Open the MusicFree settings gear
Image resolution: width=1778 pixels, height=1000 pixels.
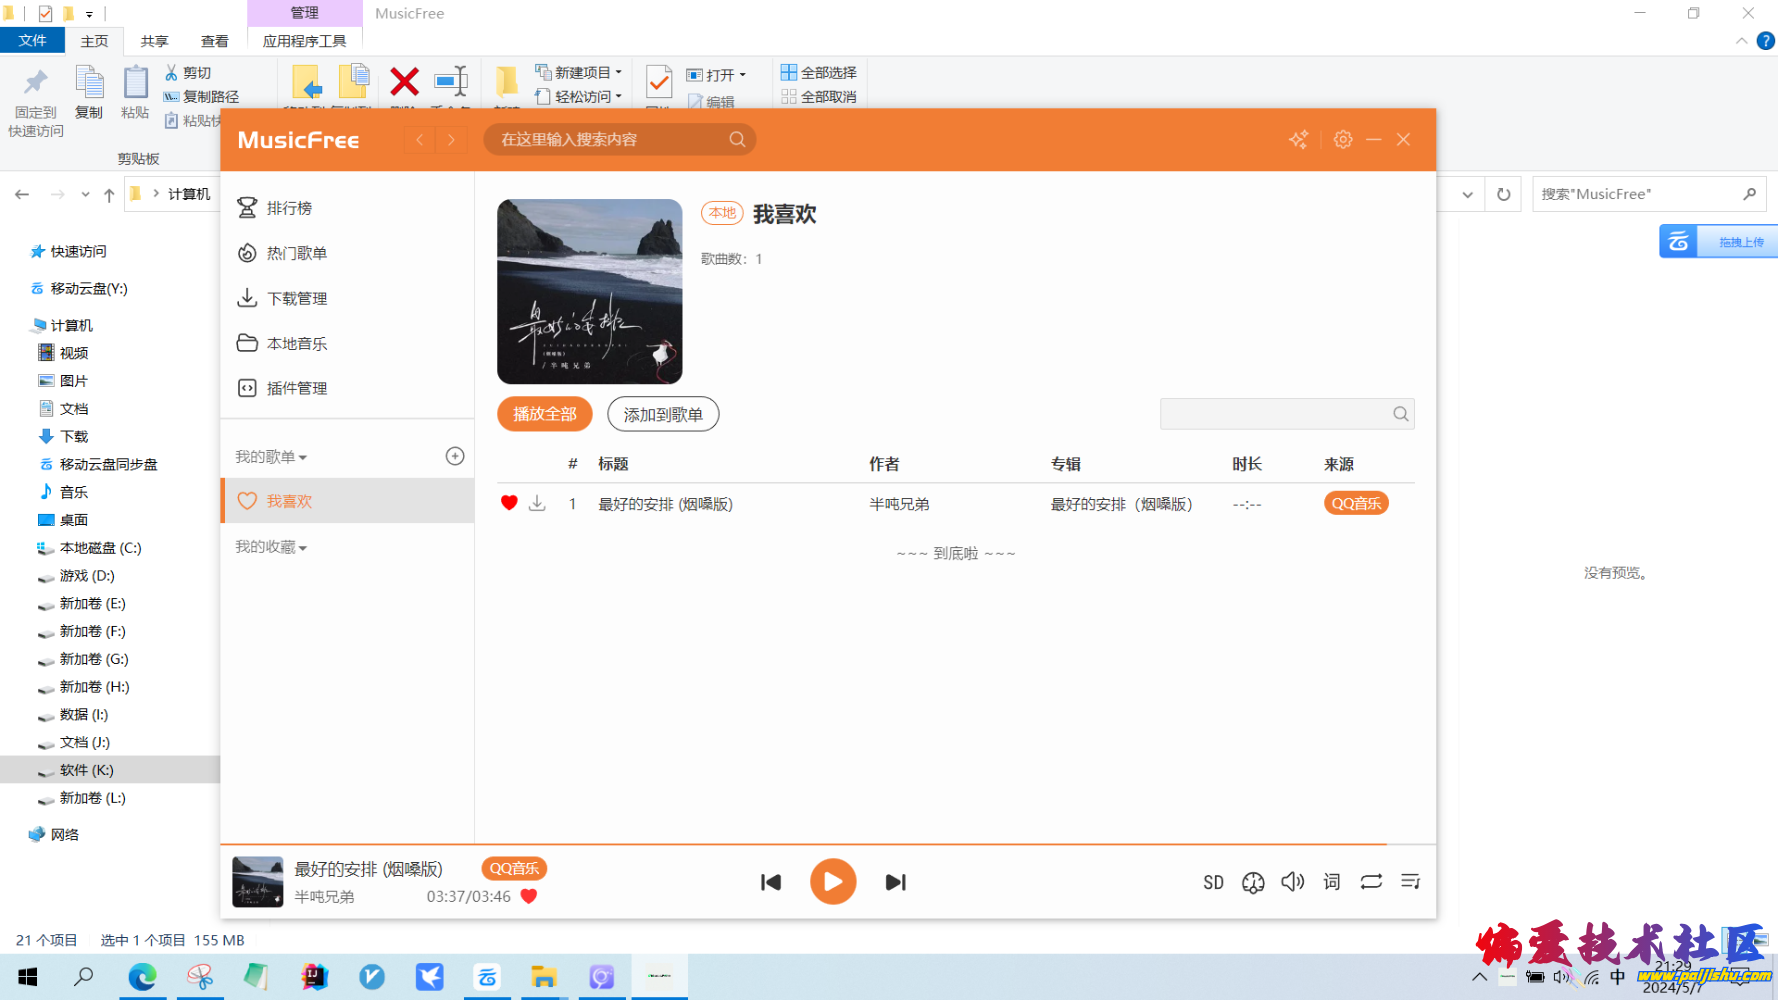[x=1342, y=140]
